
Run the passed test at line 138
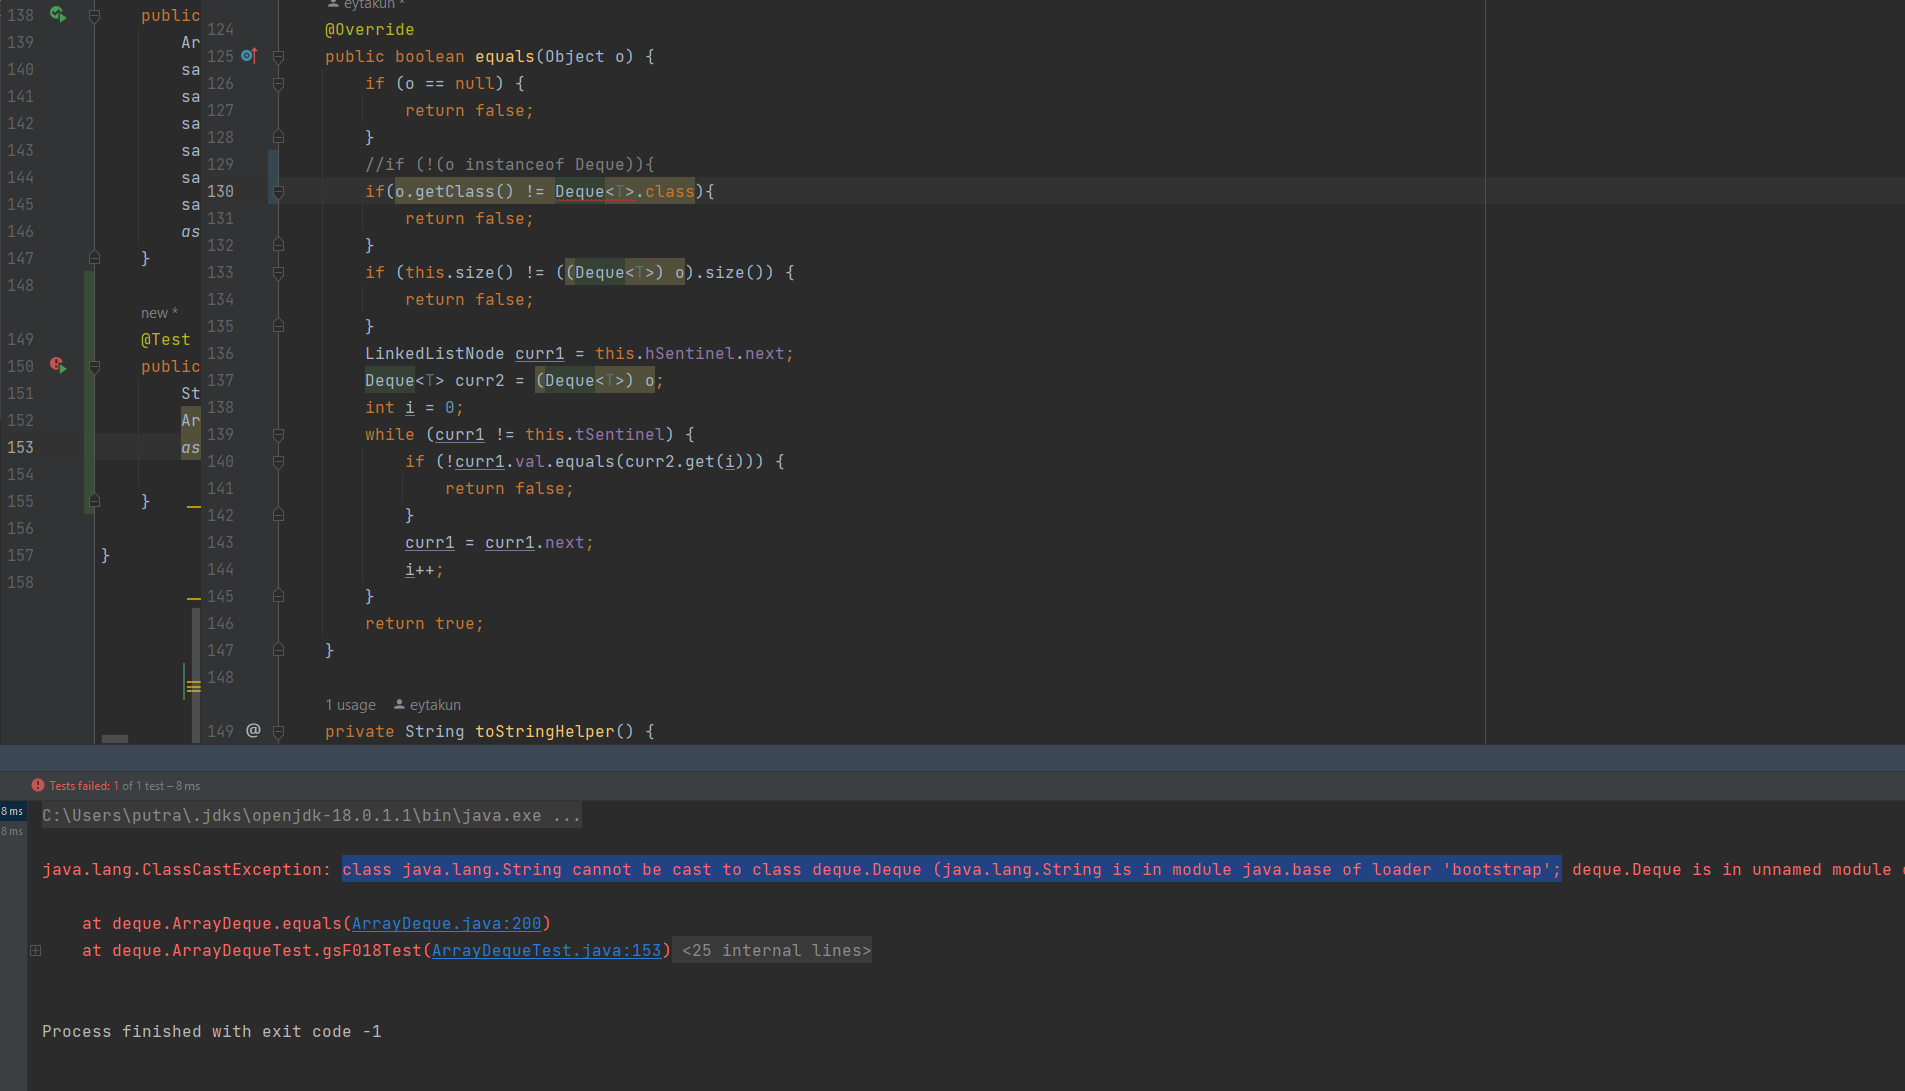click(58, 15)
